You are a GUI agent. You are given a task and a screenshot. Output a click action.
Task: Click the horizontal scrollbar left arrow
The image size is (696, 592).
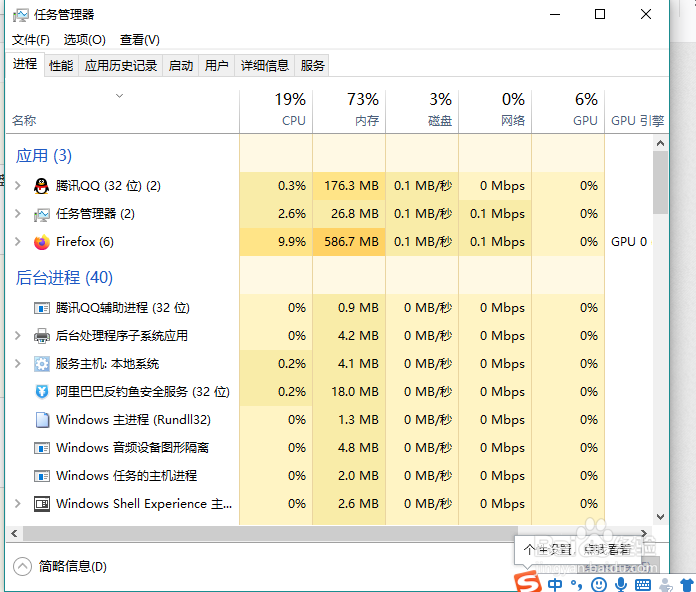point(14,533)
